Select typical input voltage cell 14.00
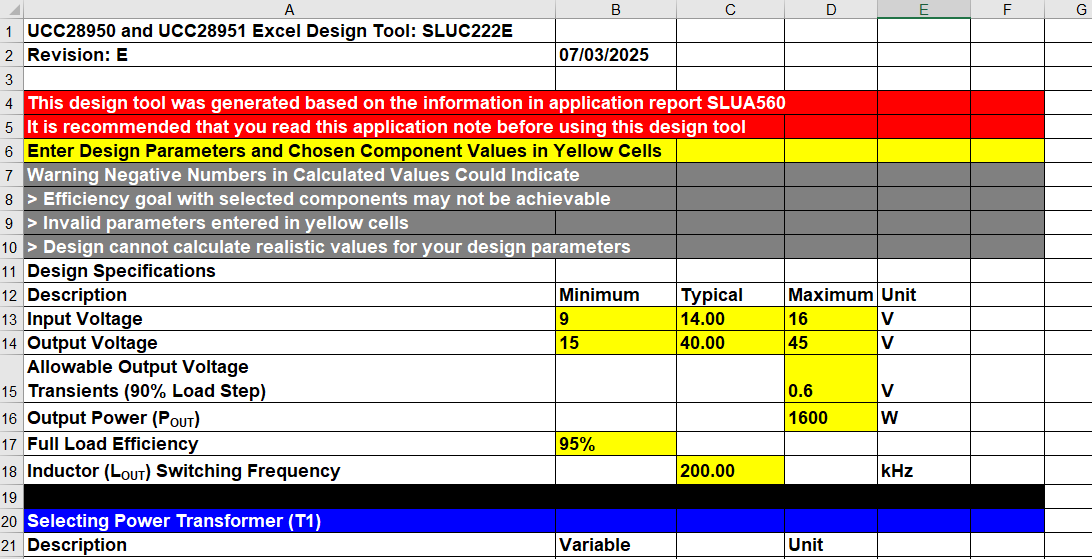The width and height of the screenshot is (1092, 559). tap(730, 319)
